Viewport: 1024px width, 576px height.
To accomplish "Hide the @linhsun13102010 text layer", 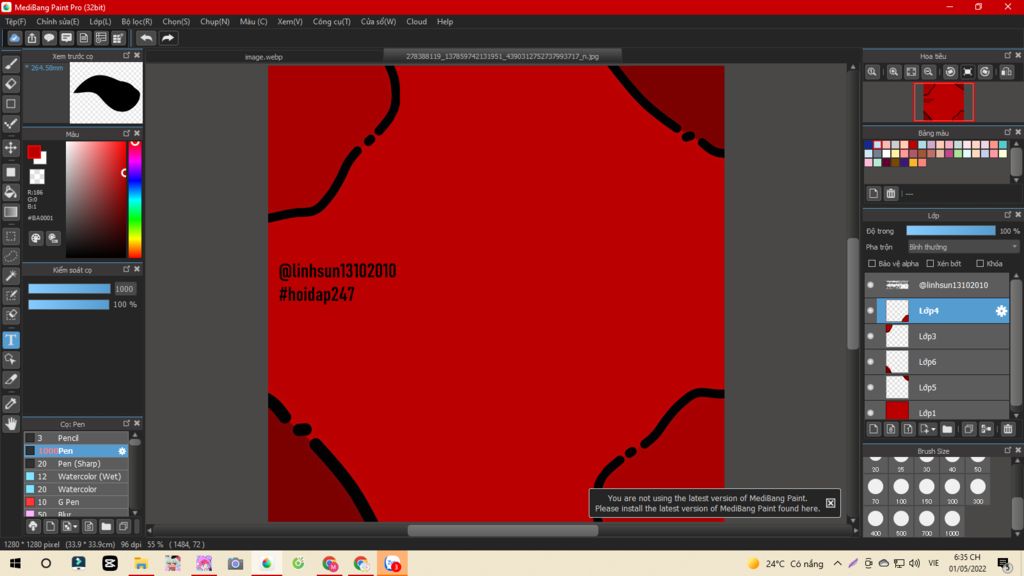I will click(x=871, y=285).
